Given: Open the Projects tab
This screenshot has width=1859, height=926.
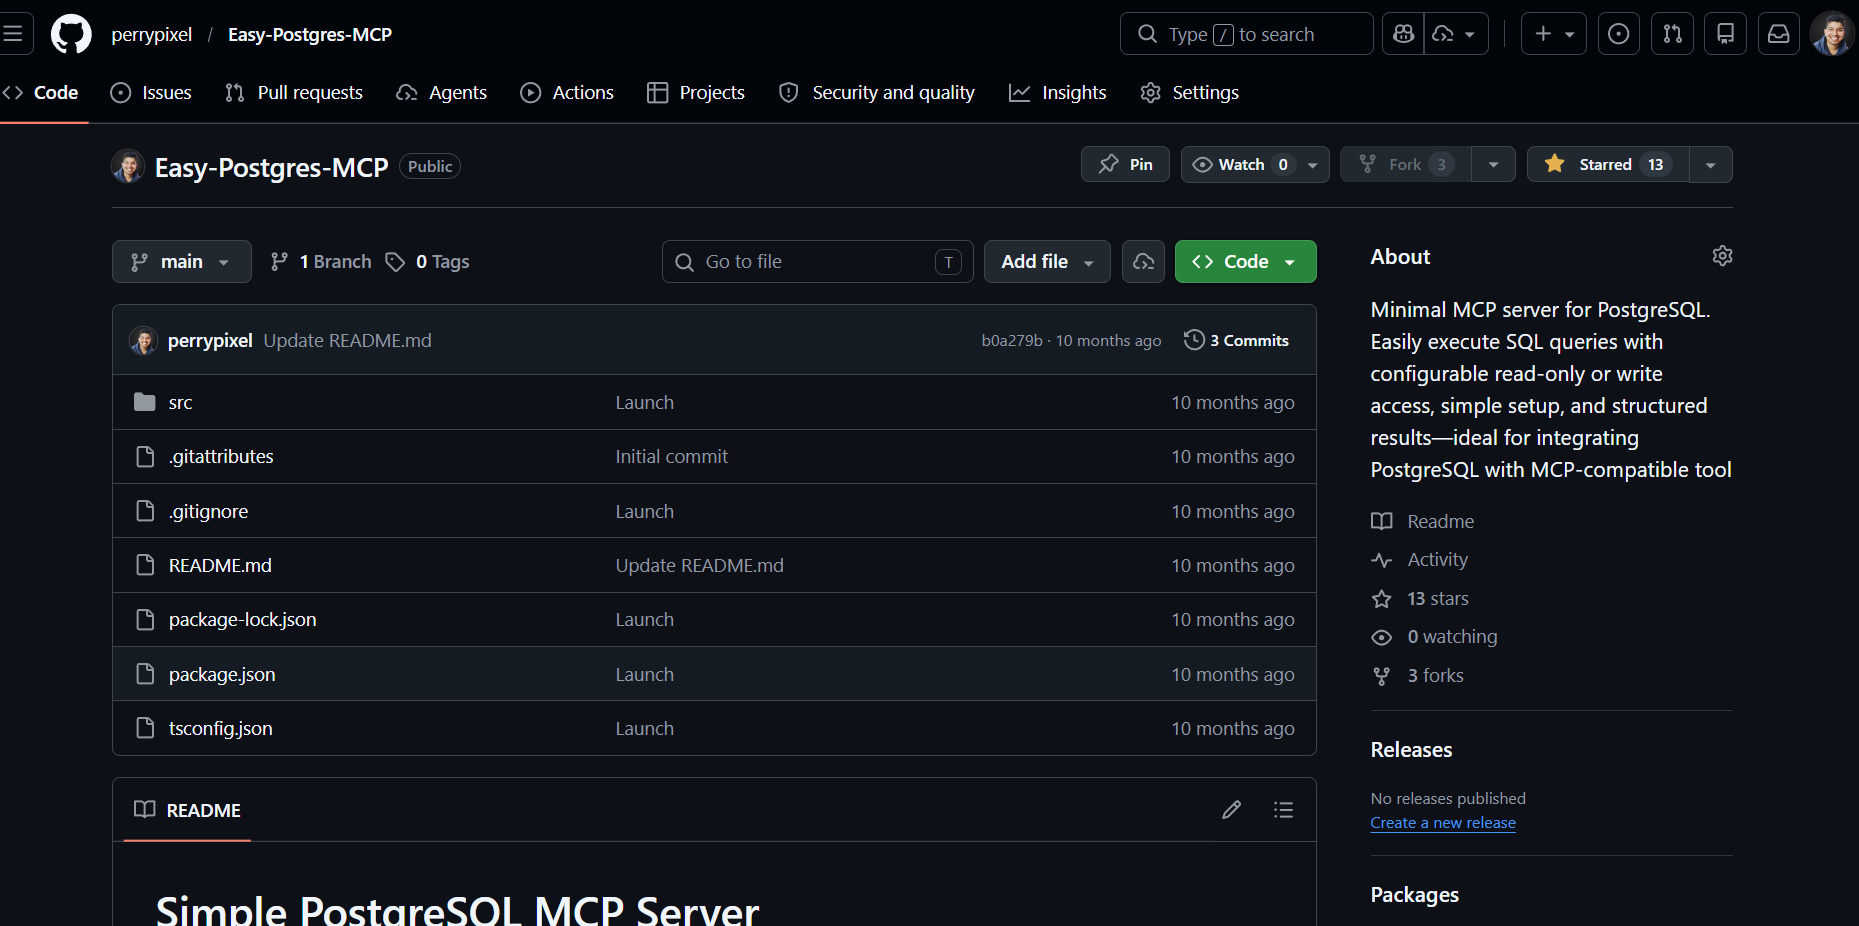Looking at the screenshot, I should (x=696, y=92).
